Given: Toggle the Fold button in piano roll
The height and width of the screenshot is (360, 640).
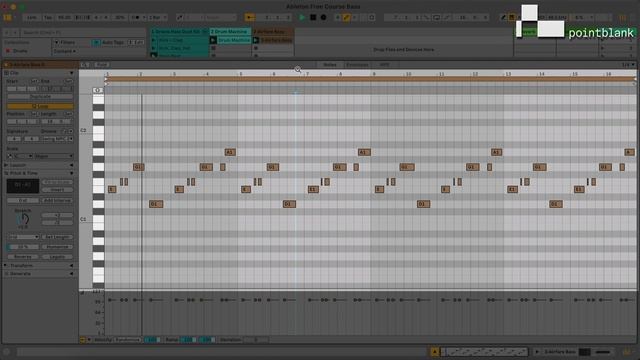Looking at the screenshot, I should pyautogui.click(x=101, y=64).
